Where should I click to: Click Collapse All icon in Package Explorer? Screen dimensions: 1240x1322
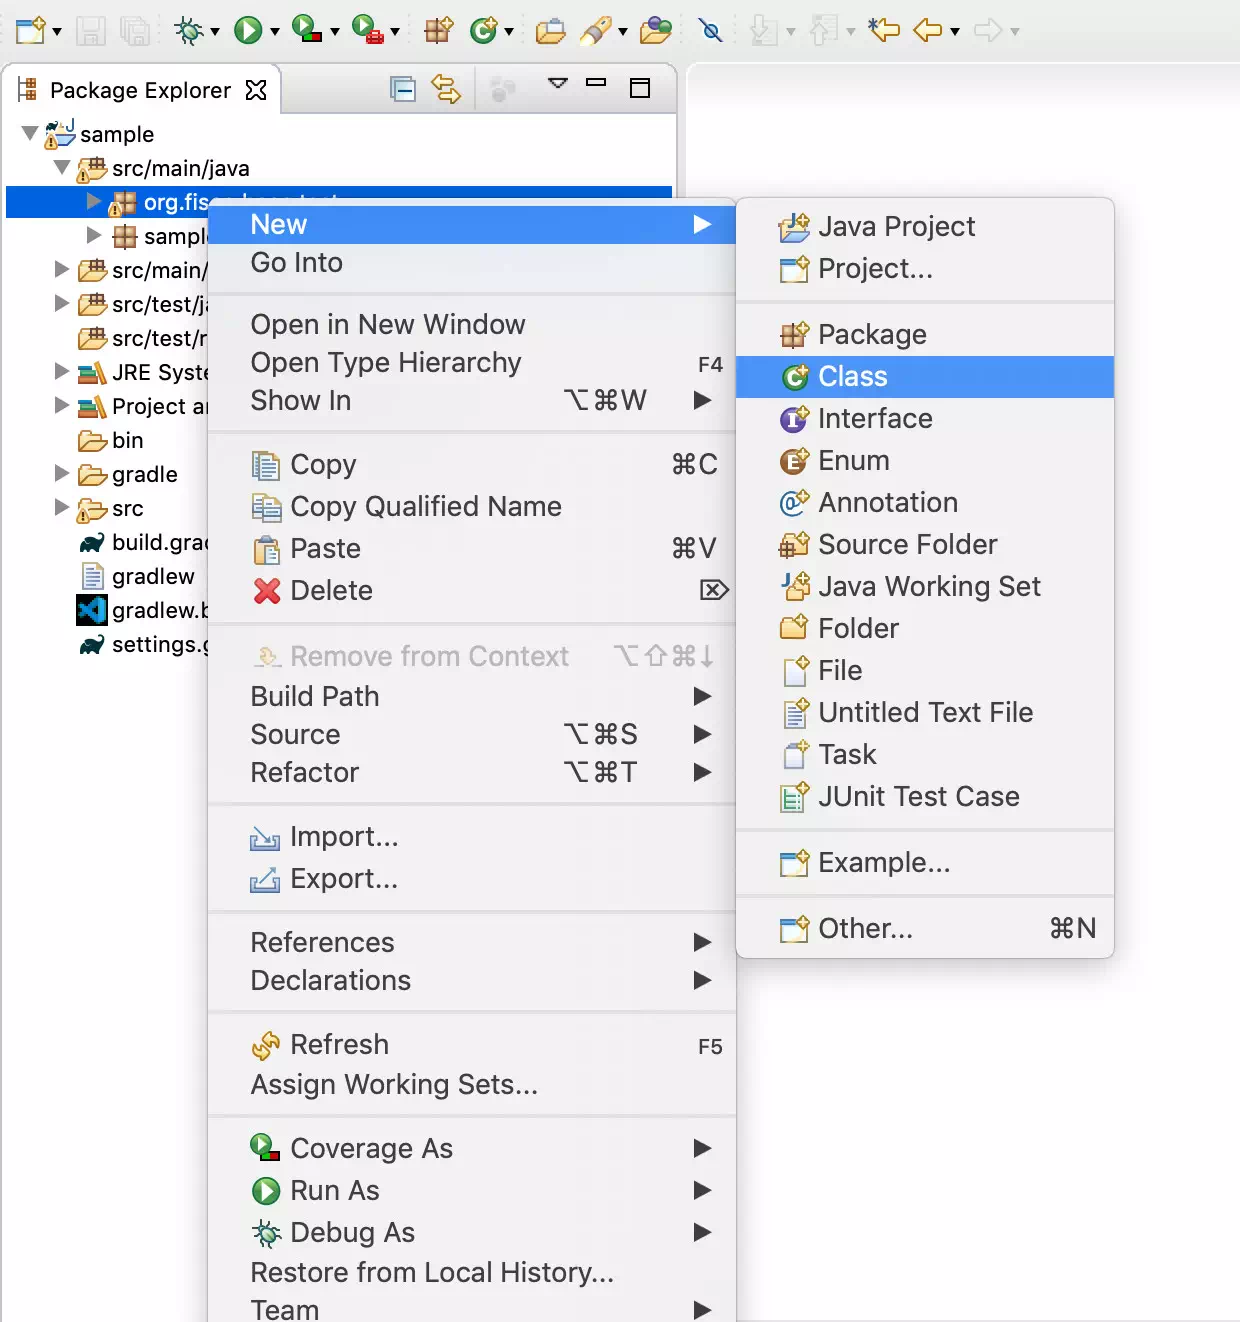pyautogui.click(x=403, y=90)
